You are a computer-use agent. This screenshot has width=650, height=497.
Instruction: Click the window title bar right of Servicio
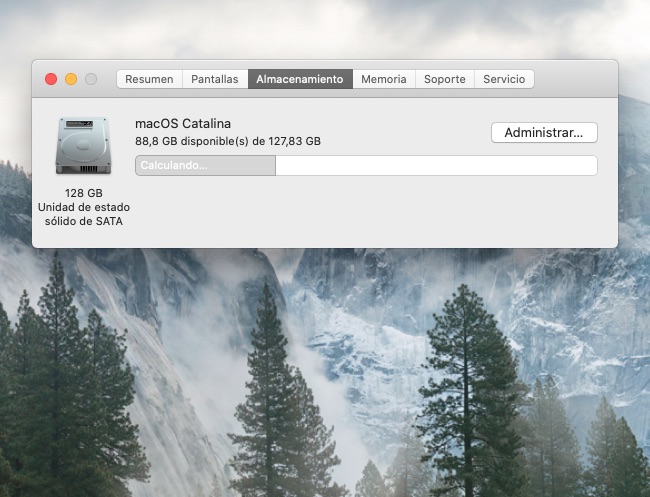coord(575,79)
